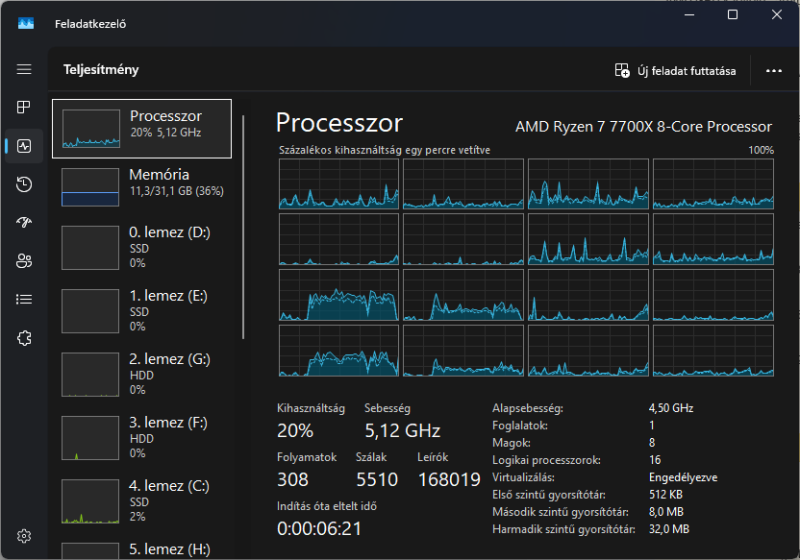Screen dimensions: 800x560
Task: Open the Details list icon in sidebar
Action: click(x=24, y=299)
